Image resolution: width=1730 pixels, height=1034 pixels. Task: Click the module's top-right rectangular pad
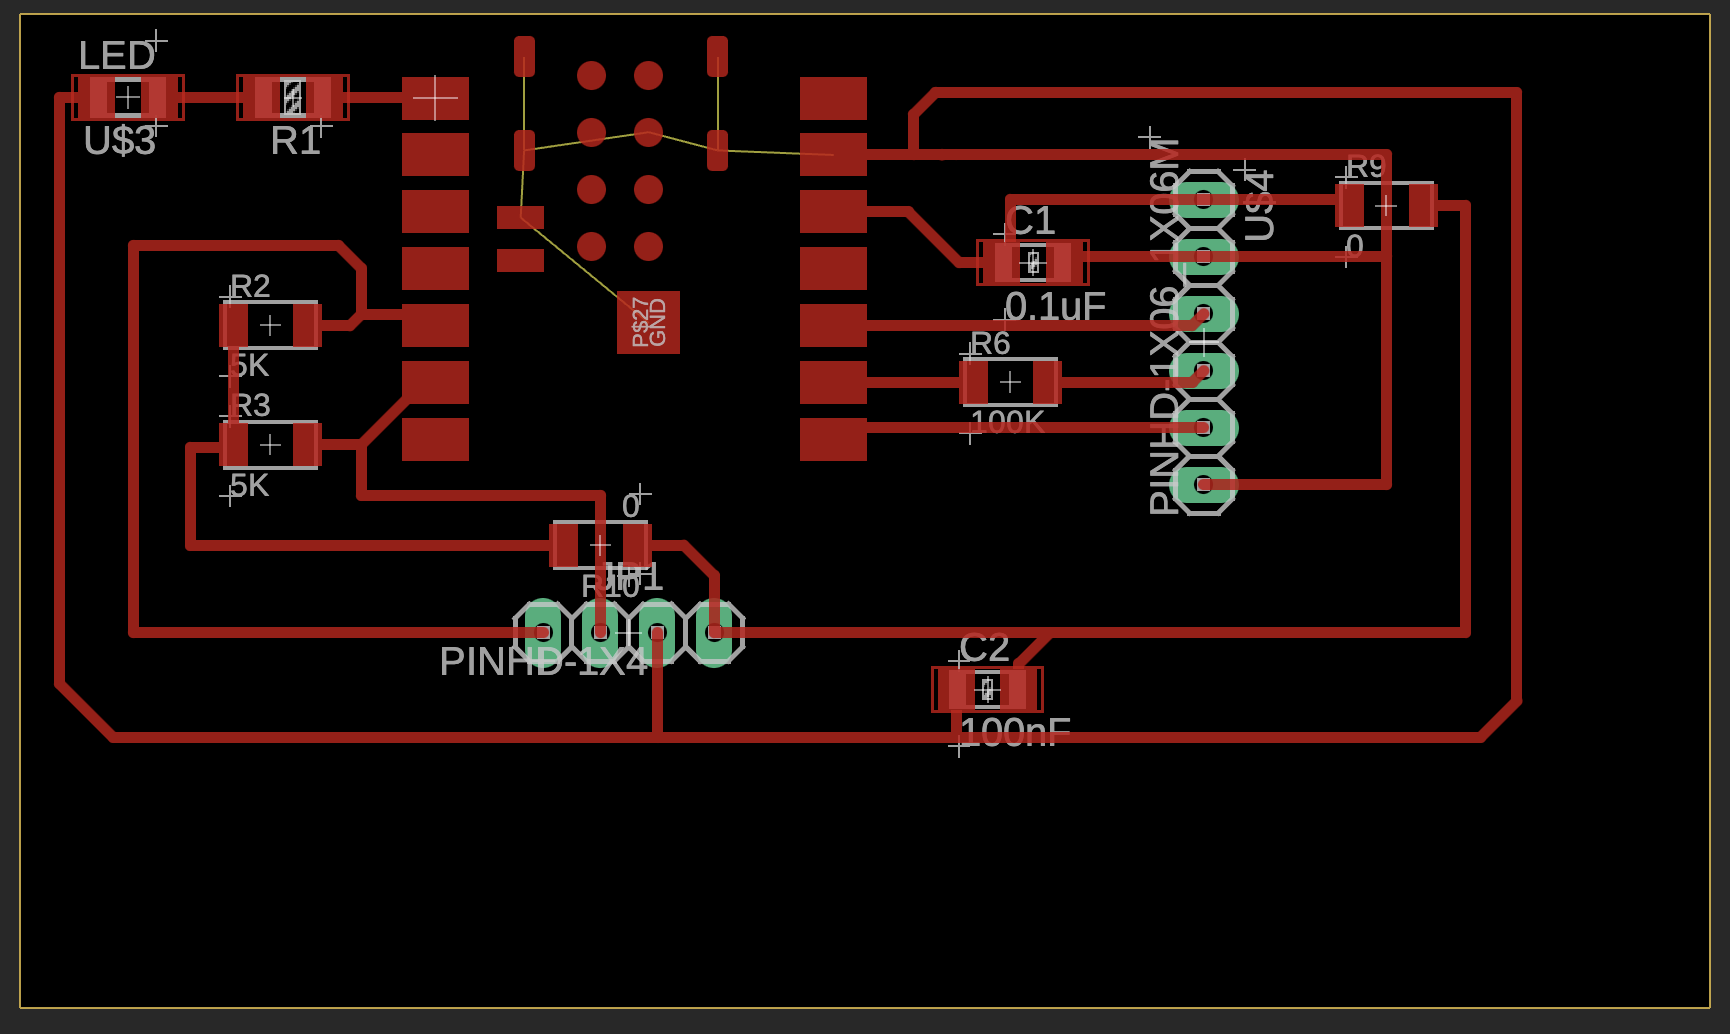pyautogui.click(x=833, y=98)
